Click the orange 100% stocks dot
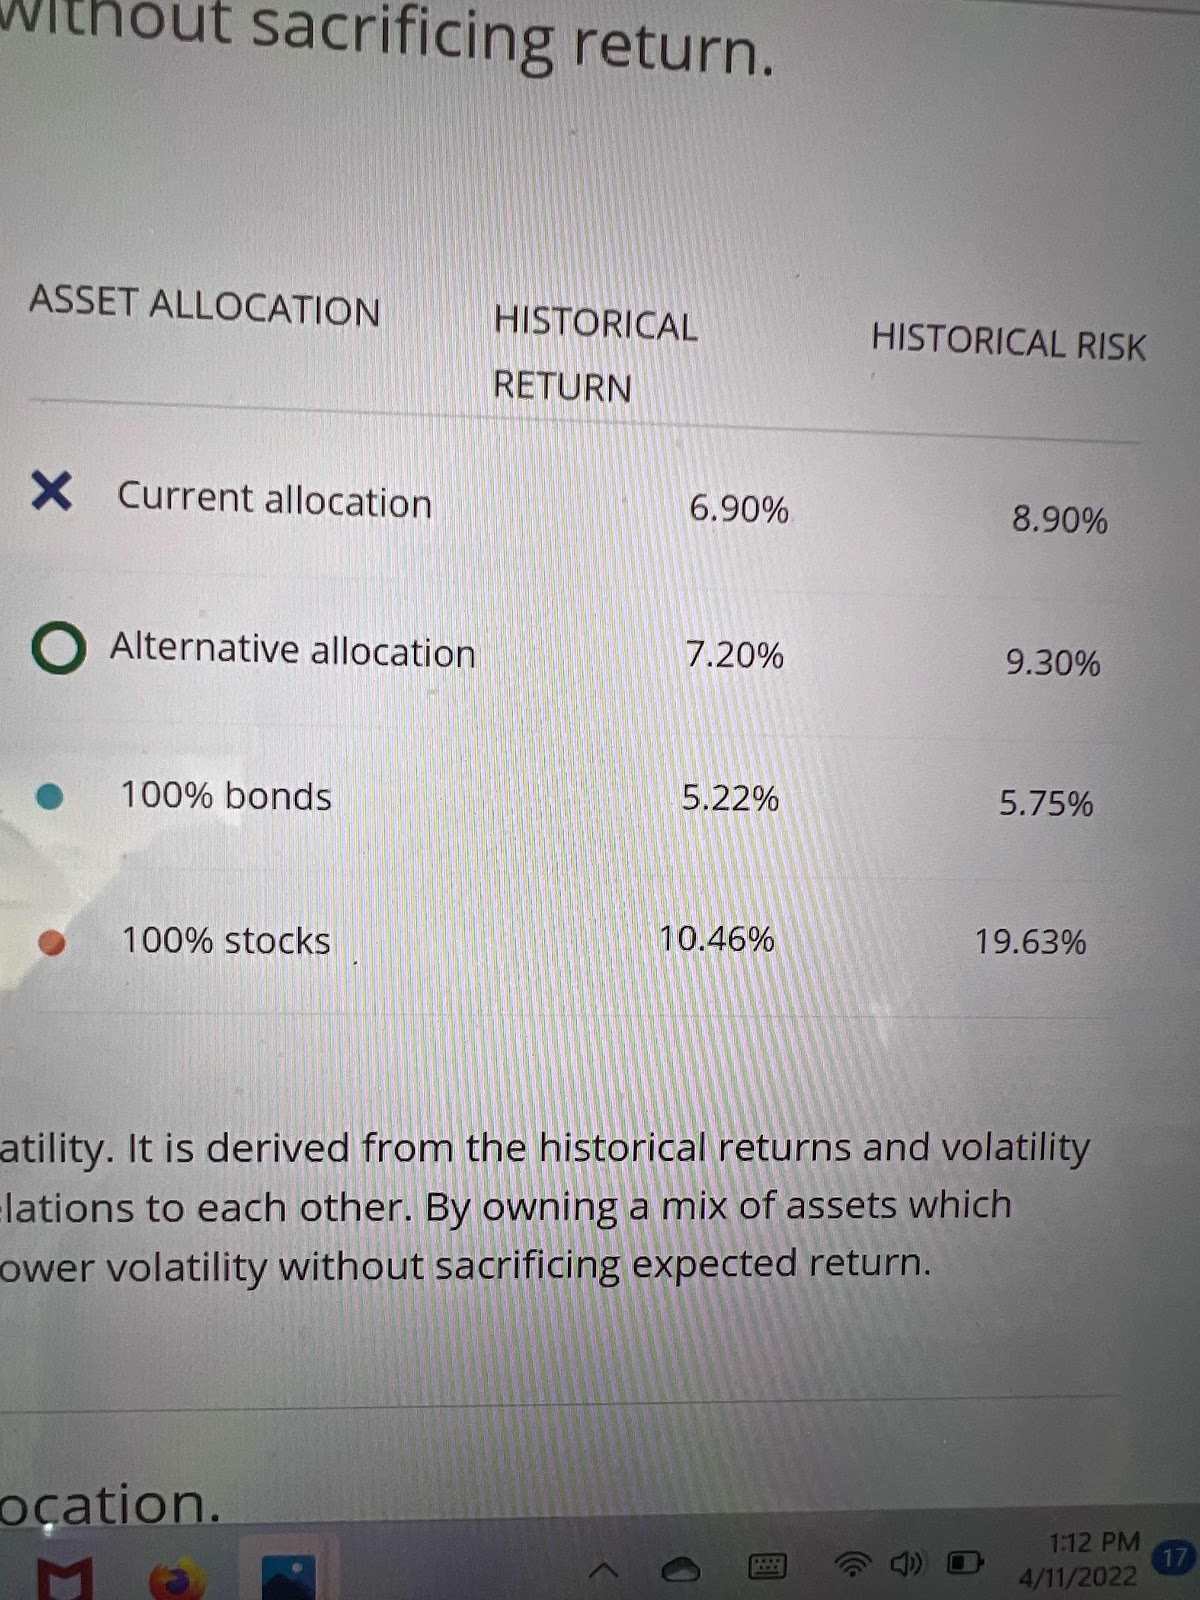The width and height of the screenshot is (1200, 1600). [51, 942]
